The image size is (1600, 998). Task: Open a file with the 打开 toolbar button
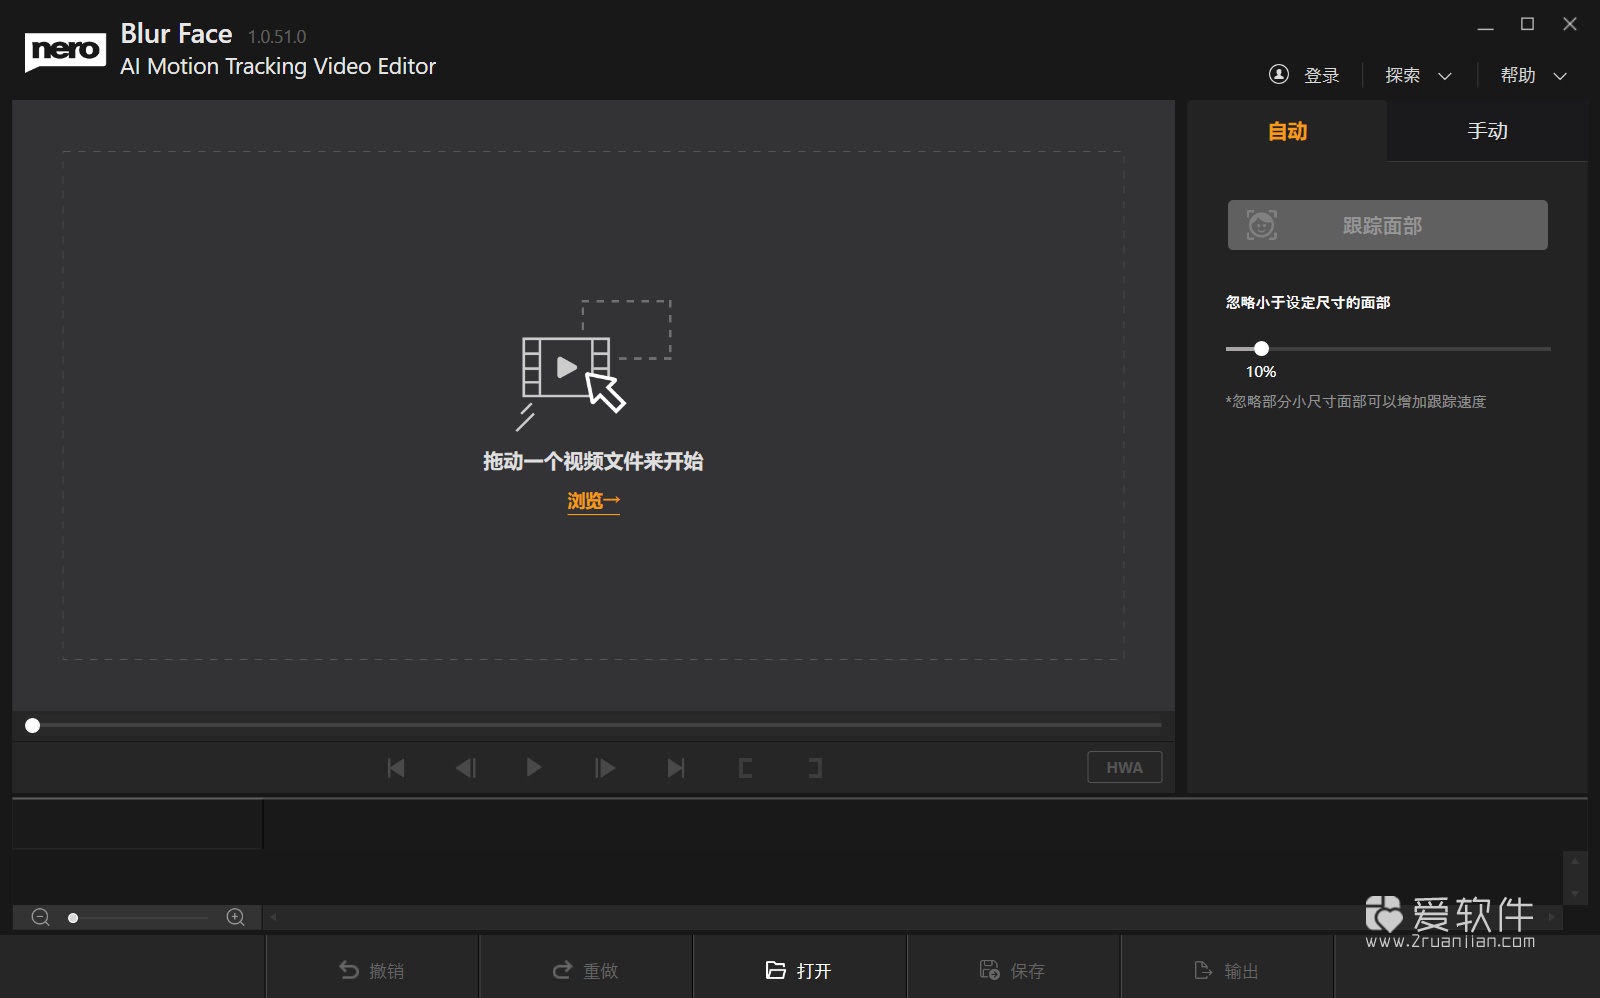799,968
